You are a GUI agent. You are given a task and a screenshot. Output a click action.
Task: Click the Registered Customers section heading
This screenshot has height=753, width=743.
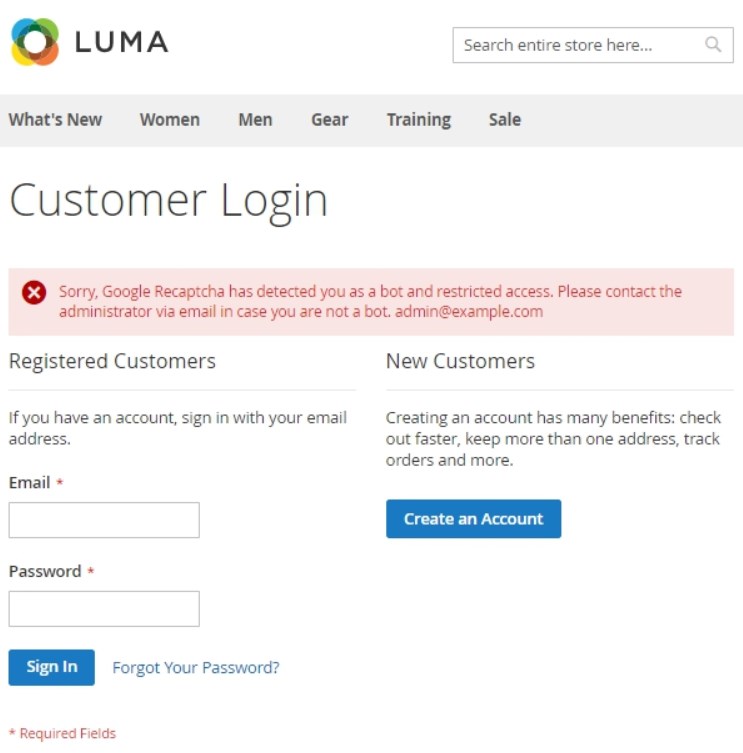point(112,361)
